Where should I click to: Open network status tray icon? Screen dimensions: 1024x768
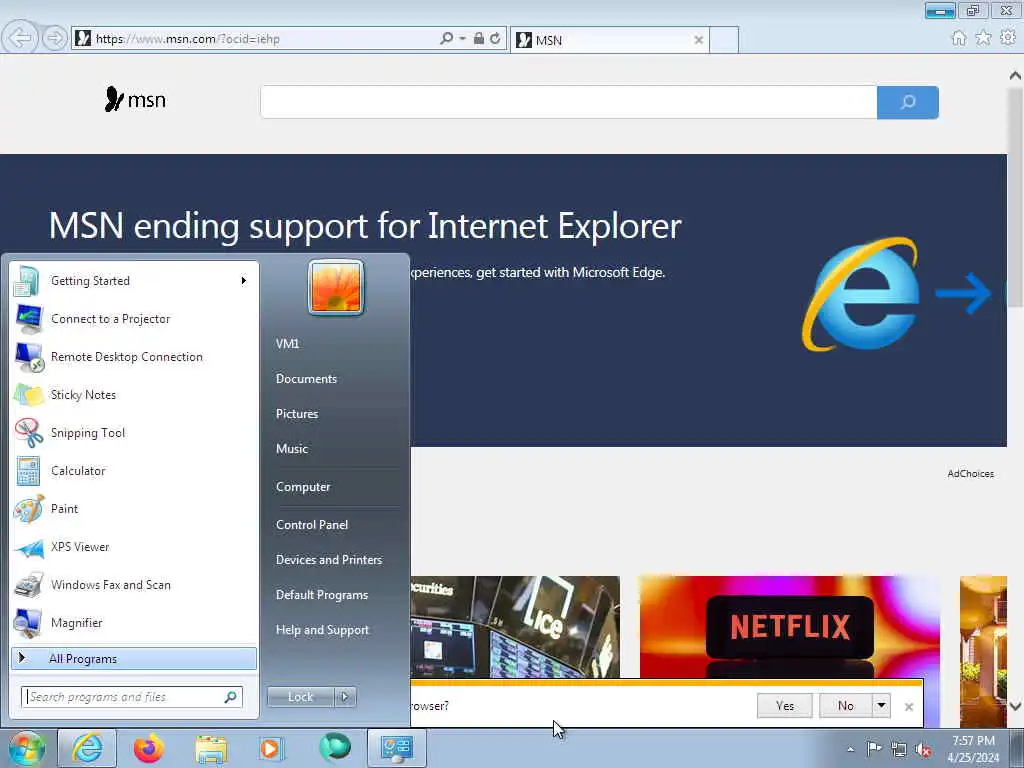[x=899, y=750]
